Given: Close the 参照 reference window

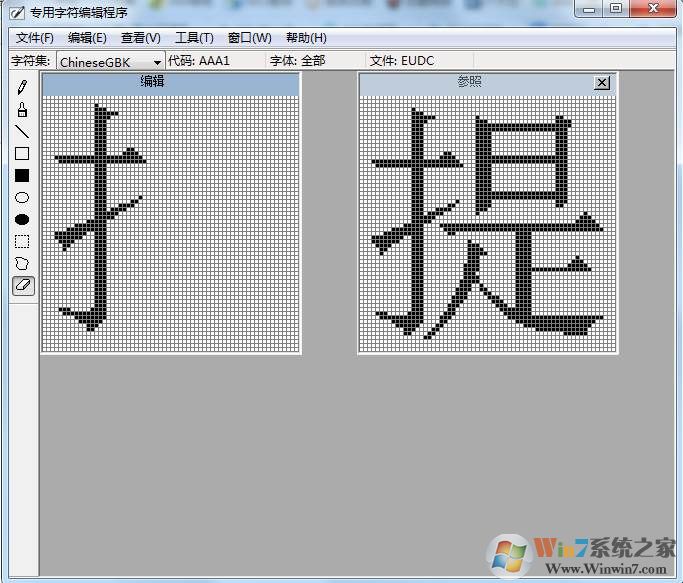Looking at the screenshot, I should [601, 83].
